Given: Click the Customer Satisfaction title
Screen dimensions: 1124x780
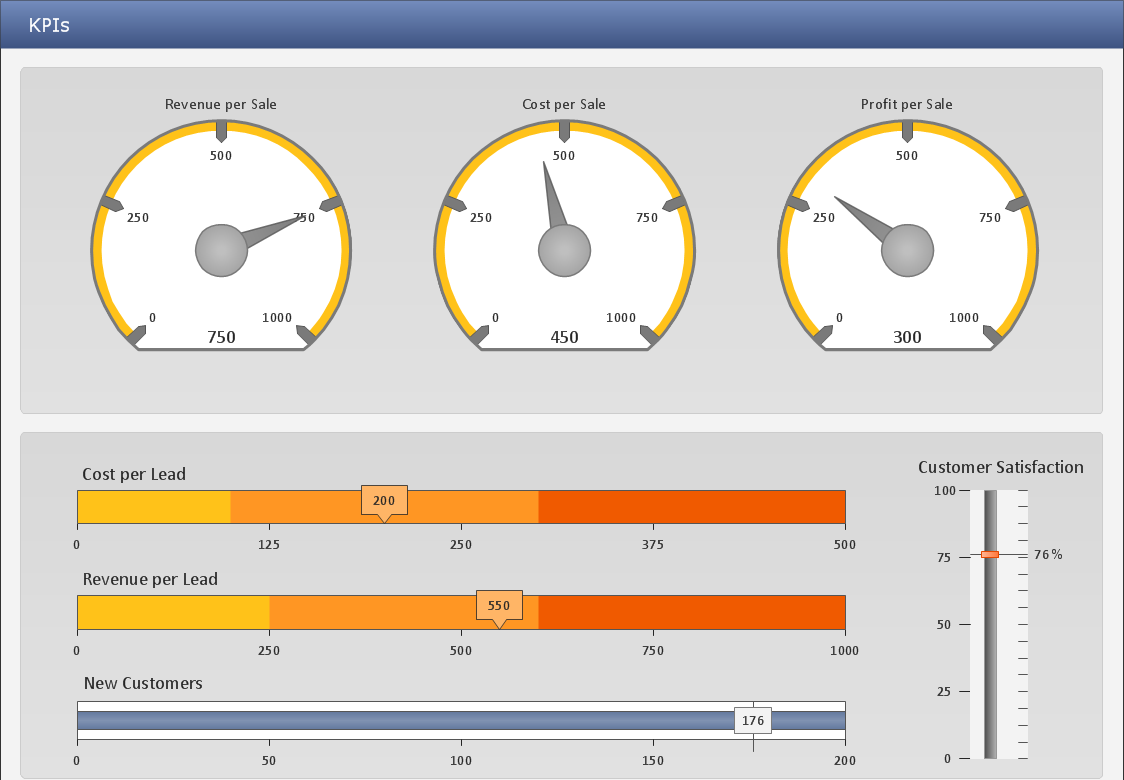Looking at the screenshot, I should click(x=1001, y=467).
